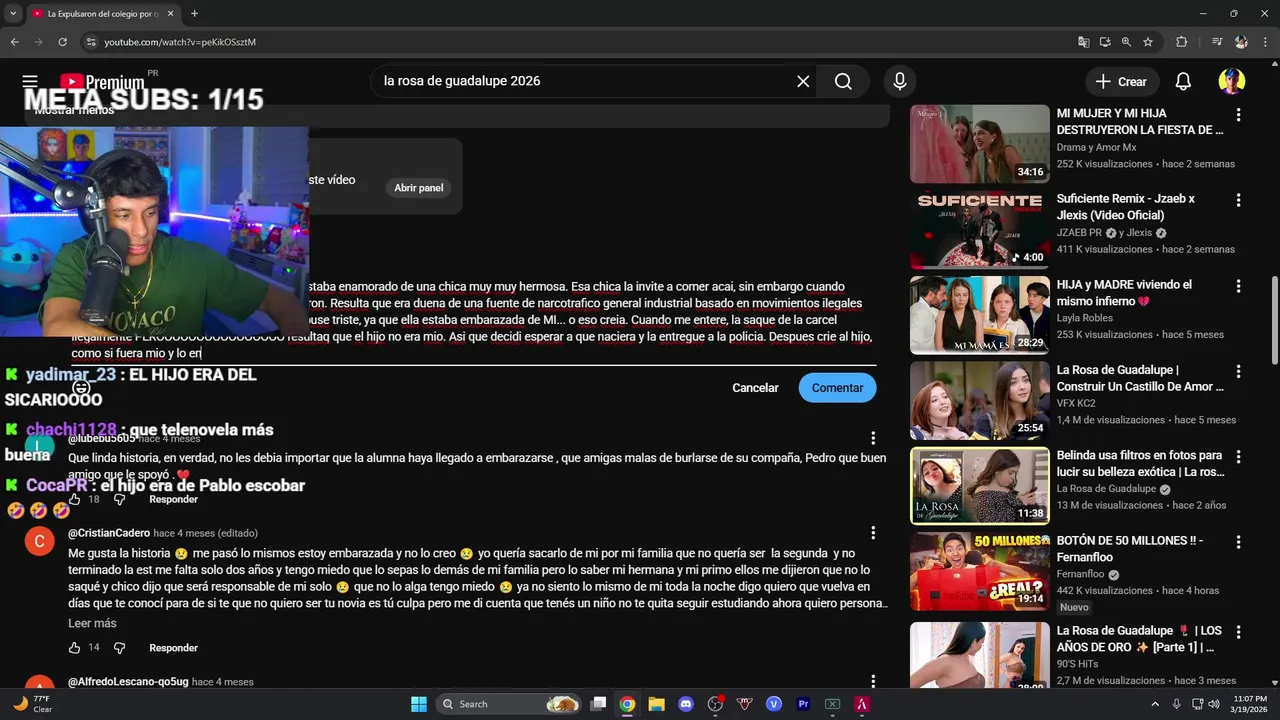Dislike the comment from @lubebu5605

[x=119, y=499]
